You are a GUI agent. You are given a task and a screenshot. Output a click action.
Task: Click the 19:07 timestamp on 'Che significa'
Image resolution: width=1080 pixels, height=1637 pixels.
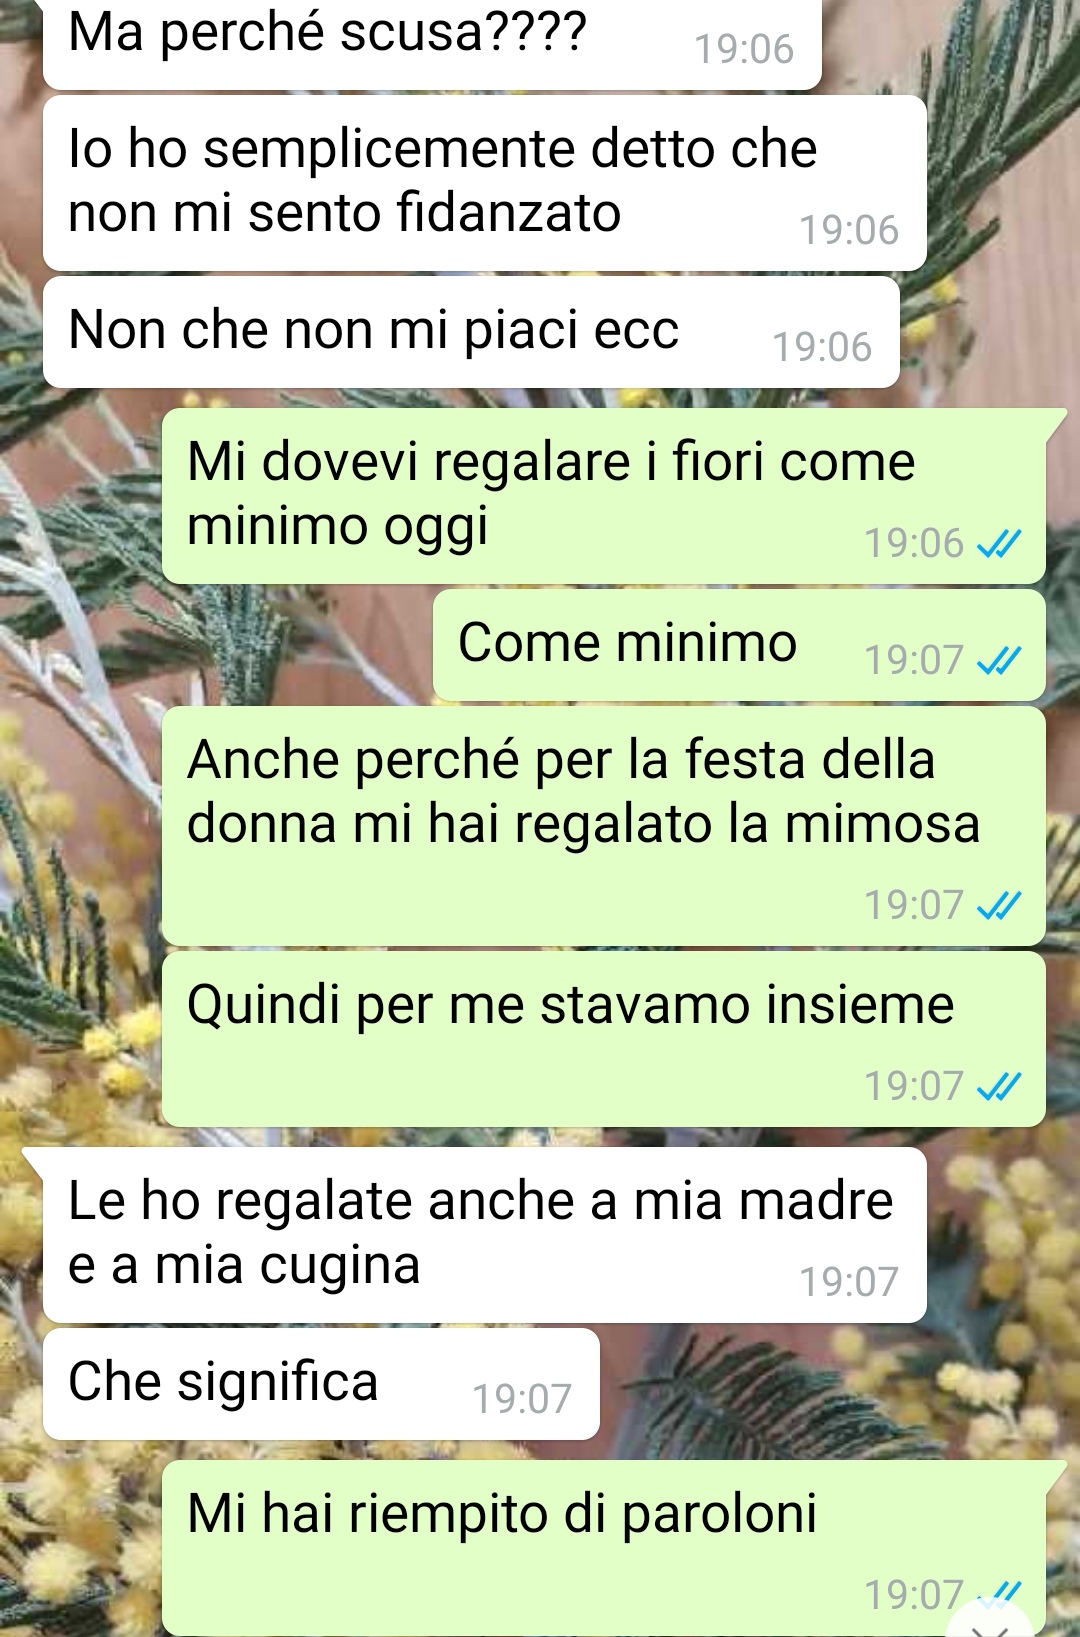pyautogui.click(x=522, y=1399)
